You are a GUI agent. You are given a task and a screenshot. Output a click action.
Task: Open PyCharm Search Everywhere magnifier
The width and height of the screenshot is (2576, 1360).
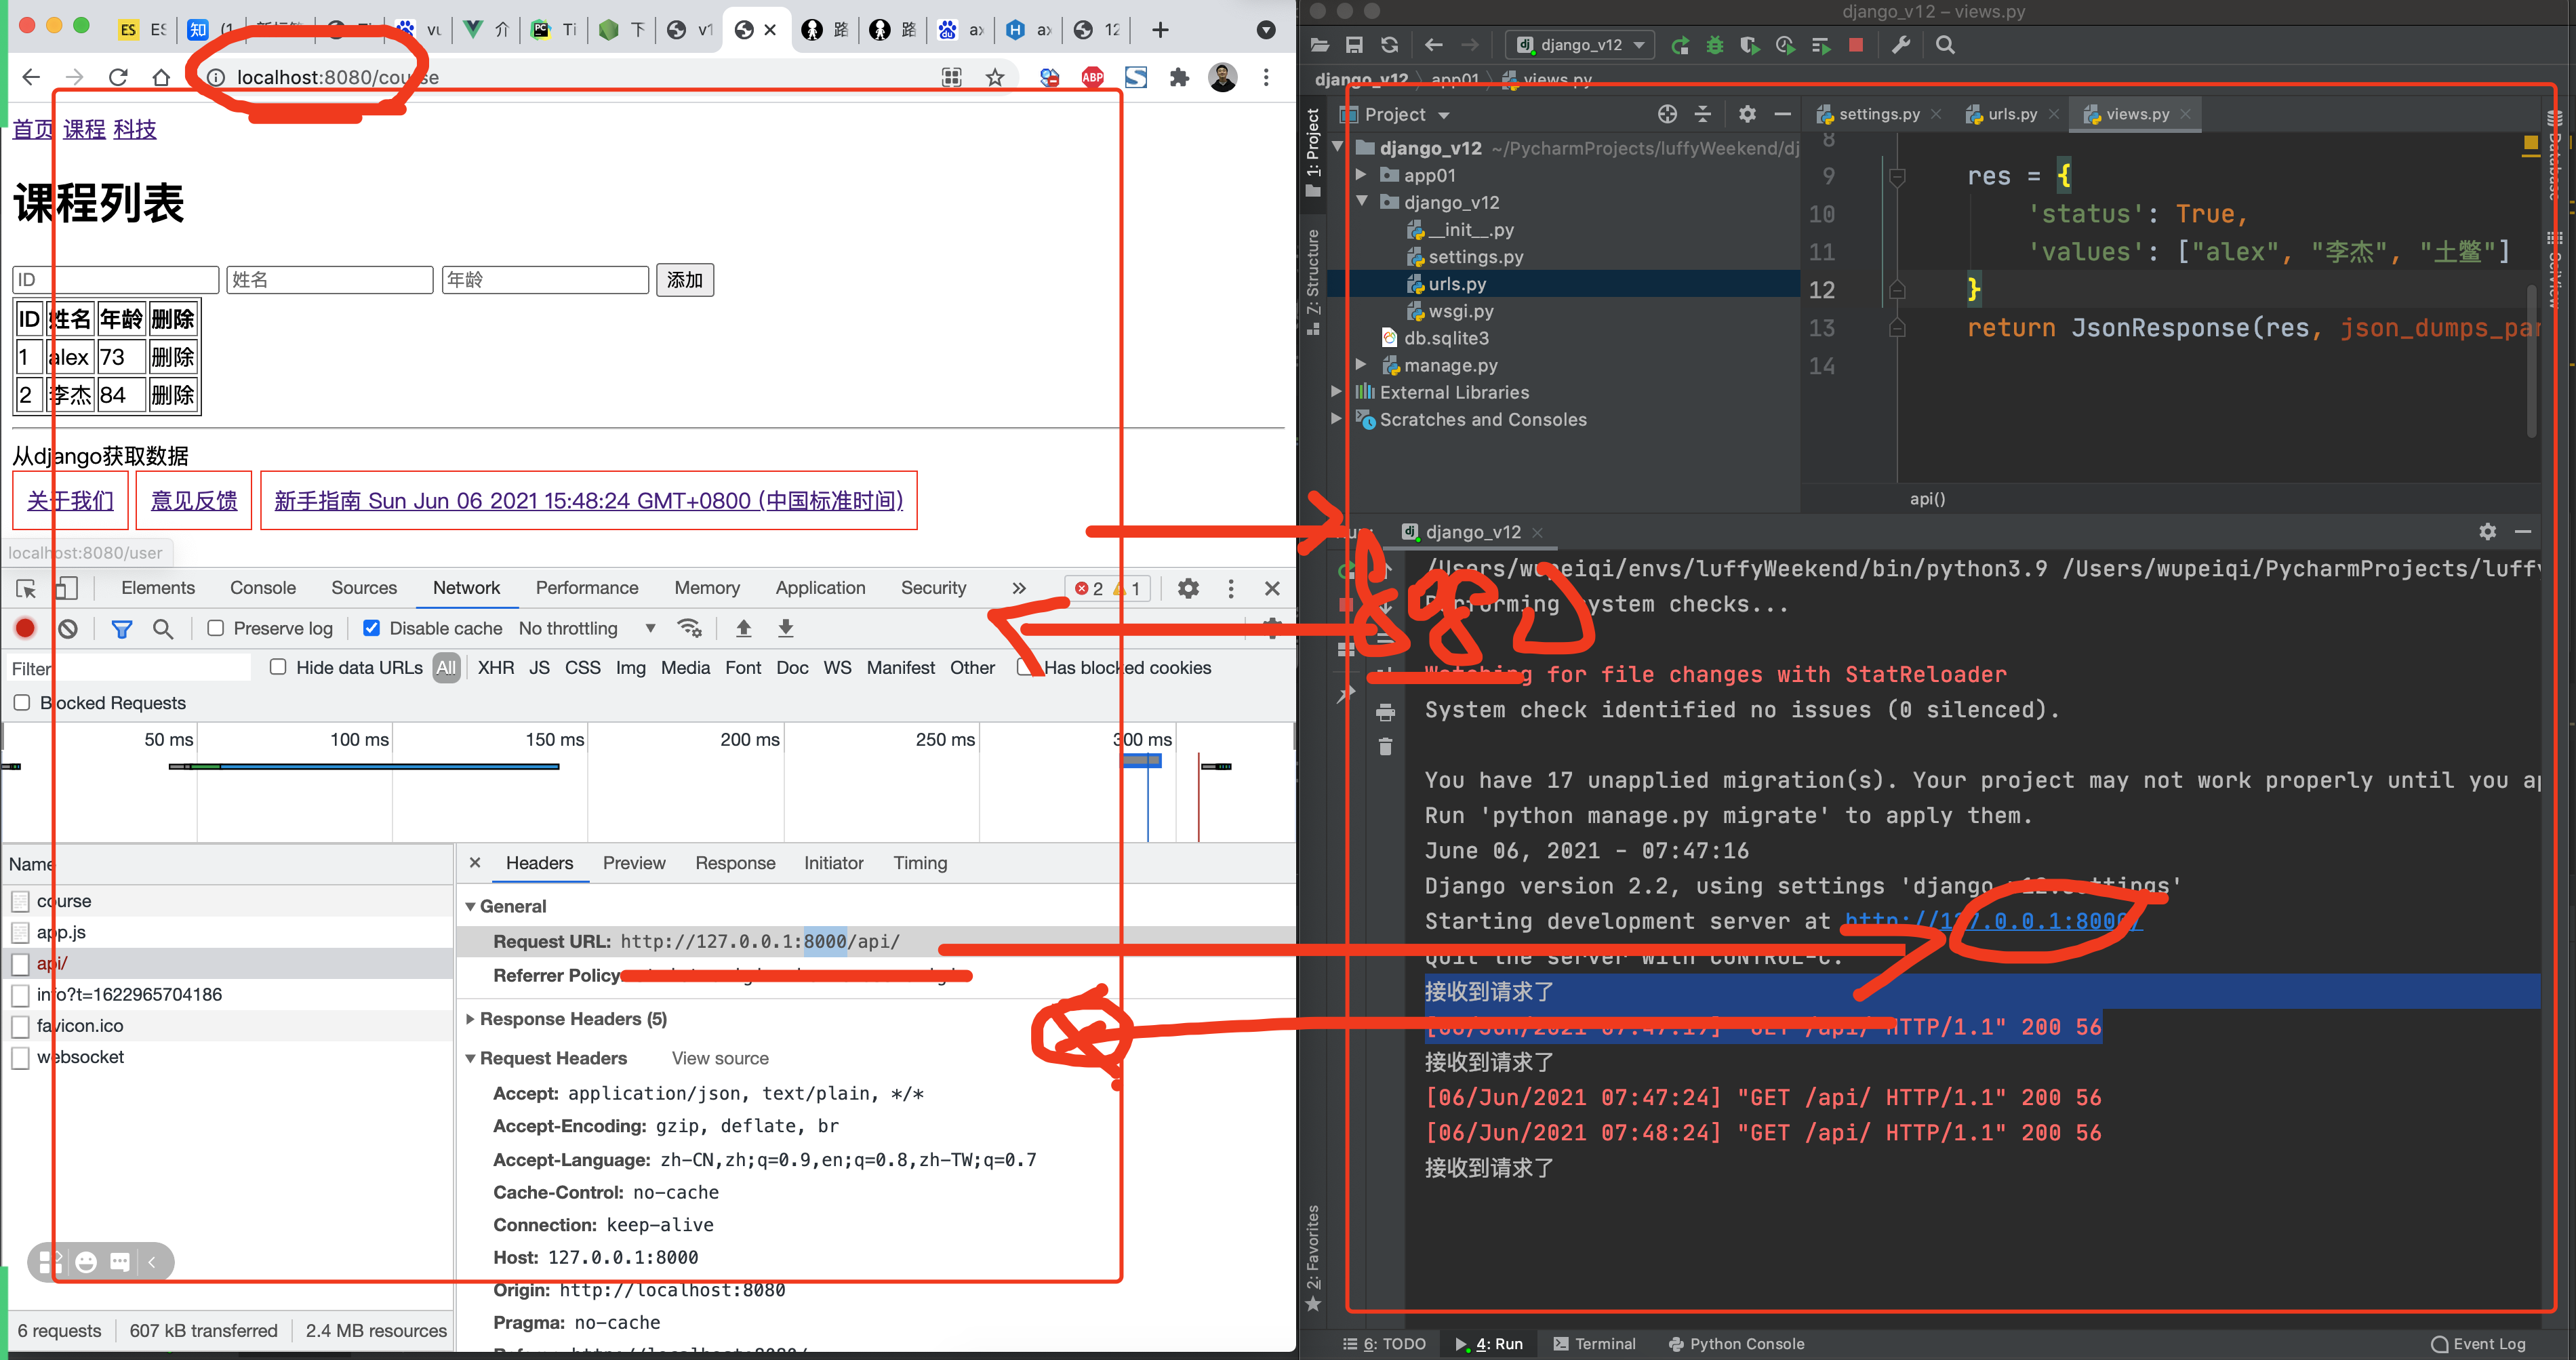click(x=1945, y=45)
